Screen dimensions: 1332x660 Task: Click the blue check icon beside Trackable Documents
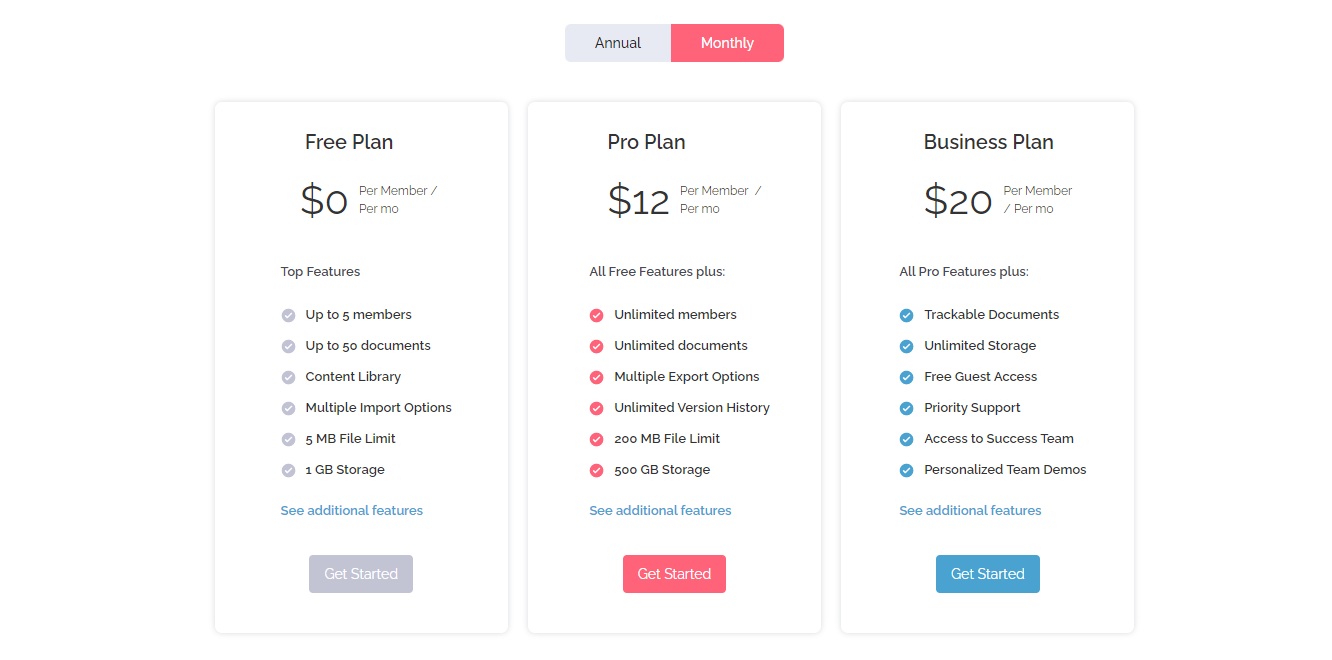click(x=907, y=315)
